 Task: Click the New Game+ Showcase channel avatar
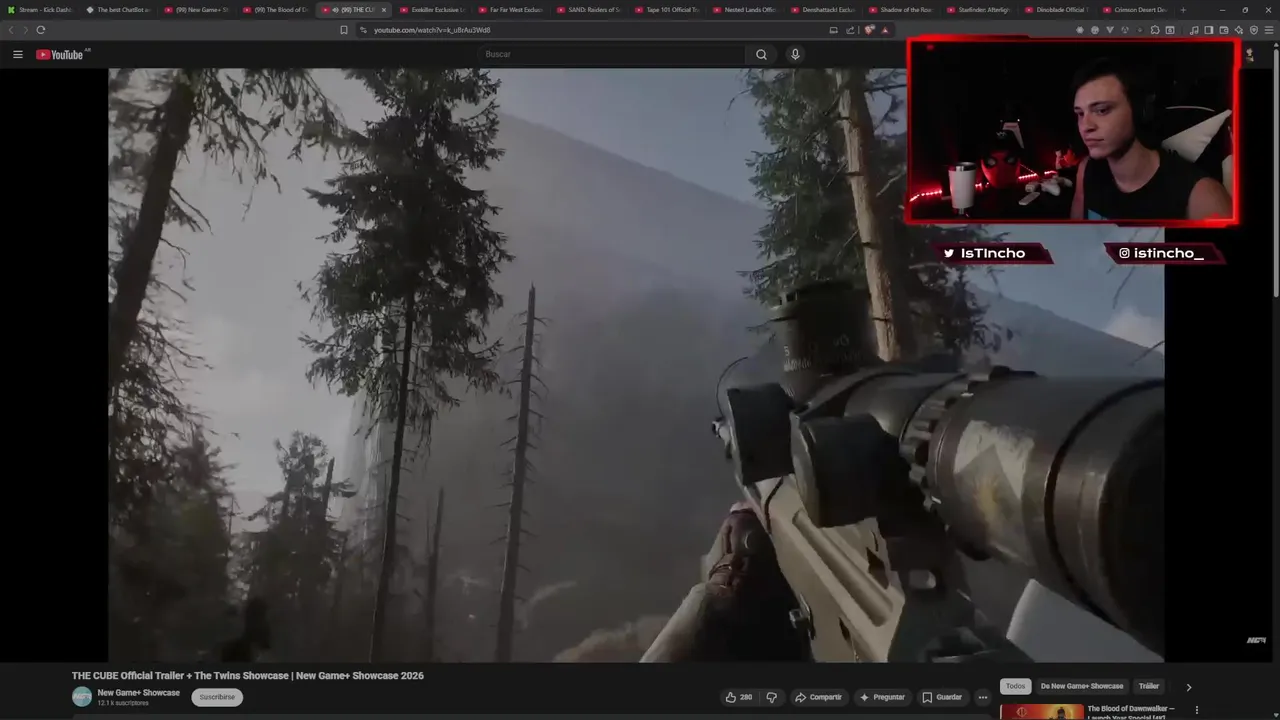[82, 697]
